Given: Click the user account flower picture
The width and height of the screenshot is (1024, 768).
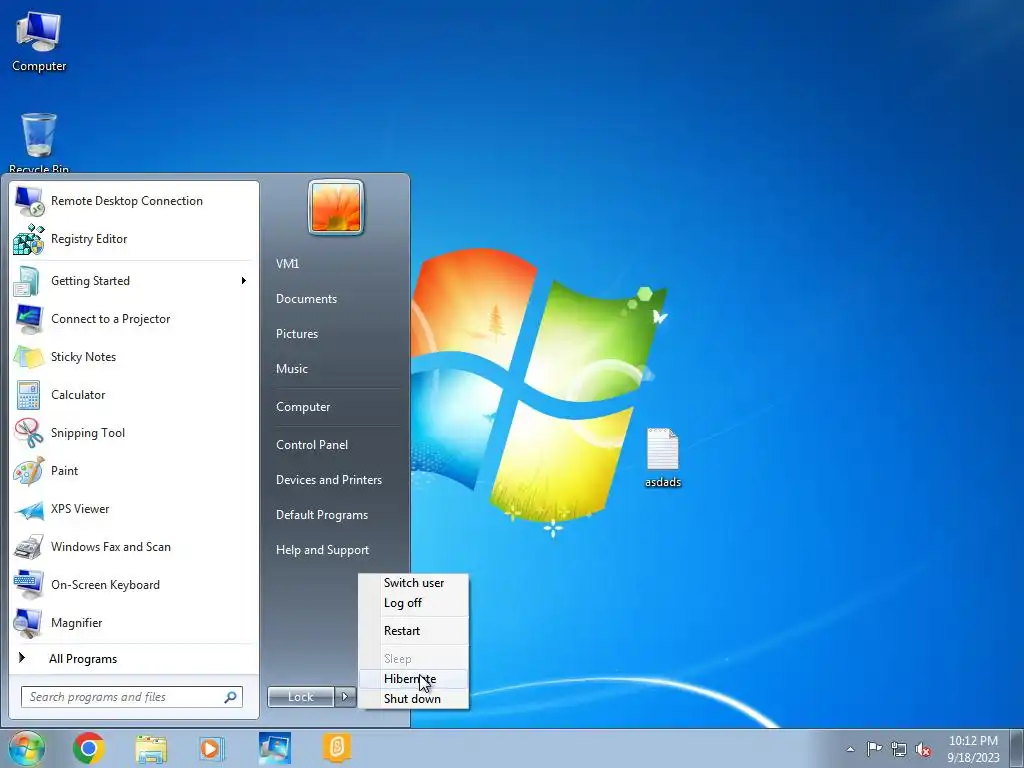Looking at the screenshot, I should [336, 207].
